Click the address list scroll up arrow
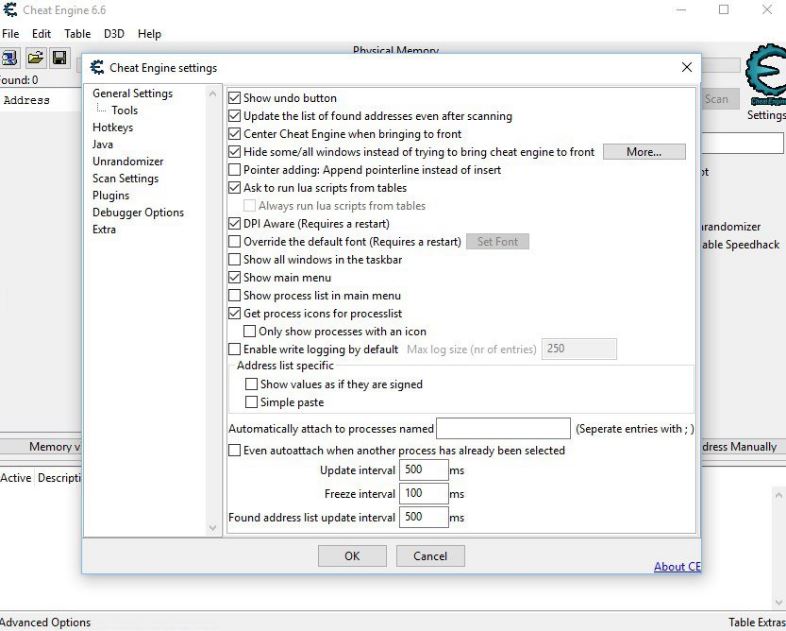 coord(778,495)
